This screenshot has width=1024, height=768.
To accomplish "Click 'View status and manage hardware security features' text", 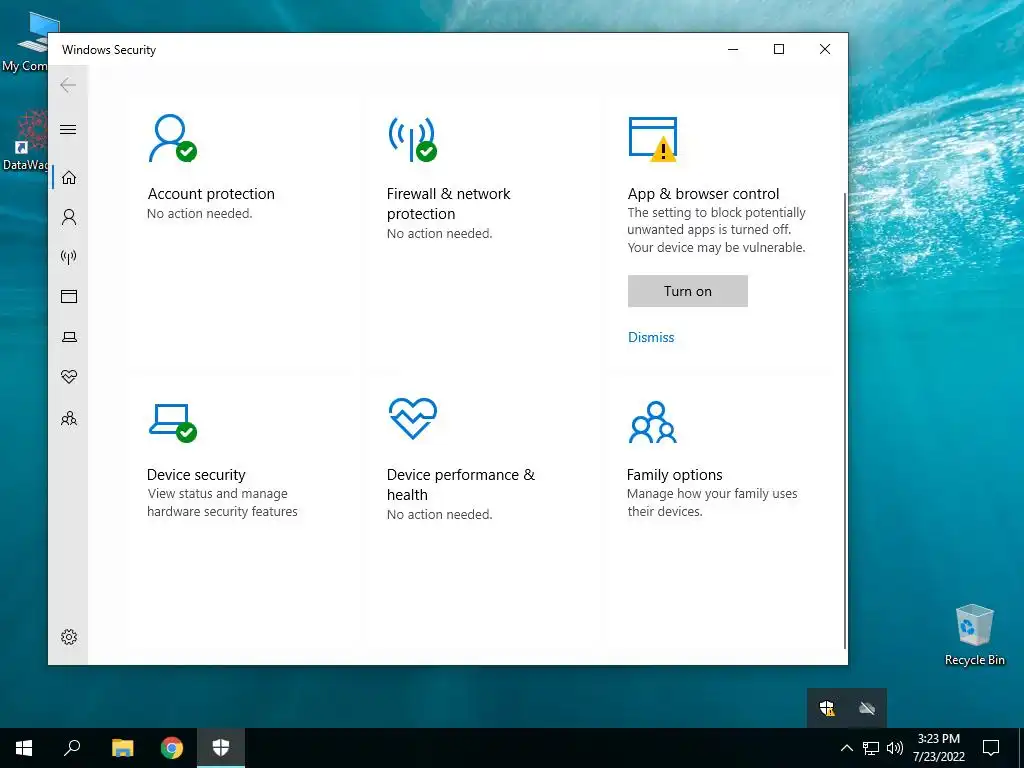I will 222,502.
